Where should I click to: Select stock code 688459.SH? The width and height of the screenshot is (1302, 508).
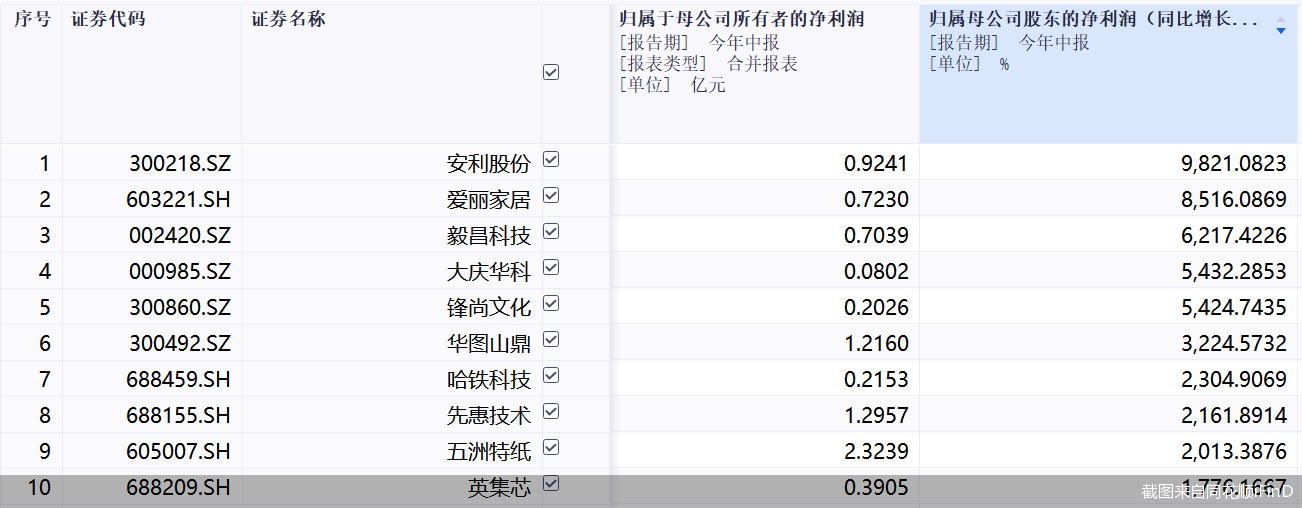[179, 380]
